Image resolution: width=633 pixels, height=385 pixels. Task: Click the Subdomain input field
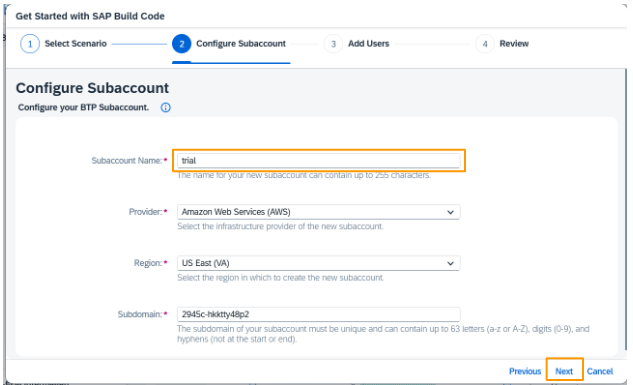click(319, 314)
